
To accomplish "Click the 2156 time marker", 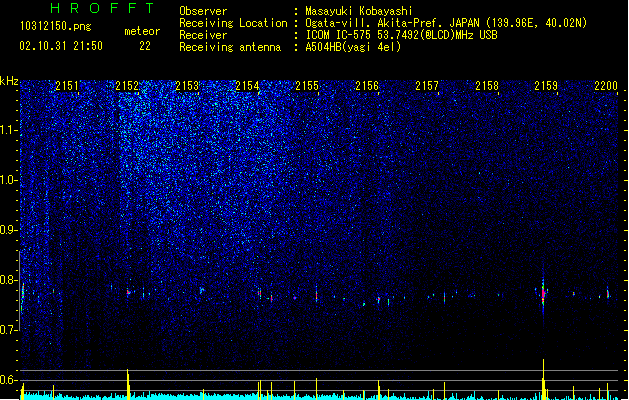I will pos(367,86).
